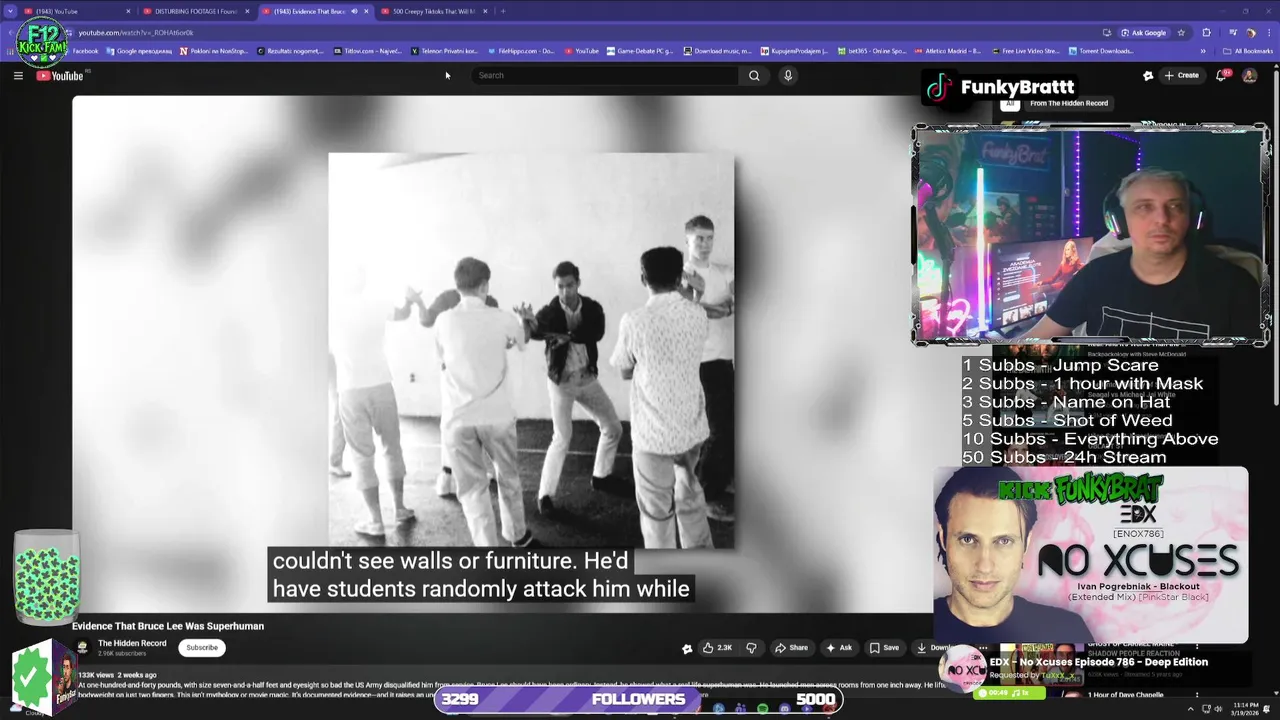1280x720 pixels.
Task: Open FileHippo.com bookmark
Action: click(x=521, y=51)
